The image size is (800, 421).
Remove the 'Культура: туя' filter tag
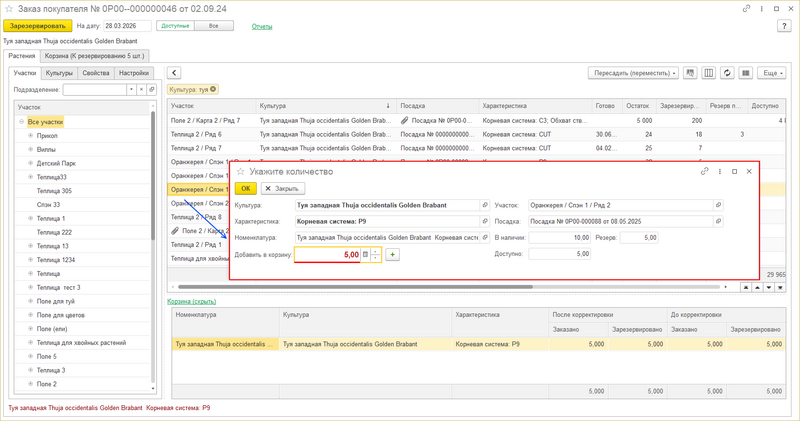pos(215,90)
